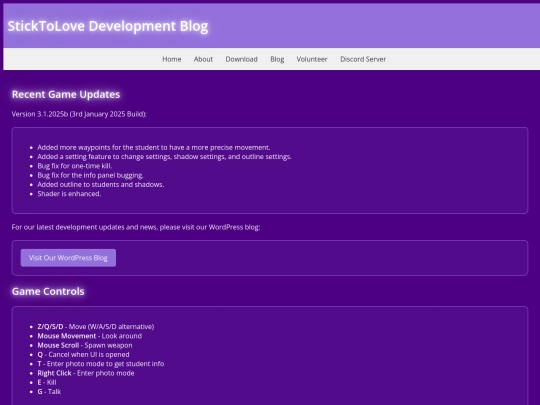
Task: Click the 'Q - Cancel when UI is opened' line
Action: coord(83,354)
